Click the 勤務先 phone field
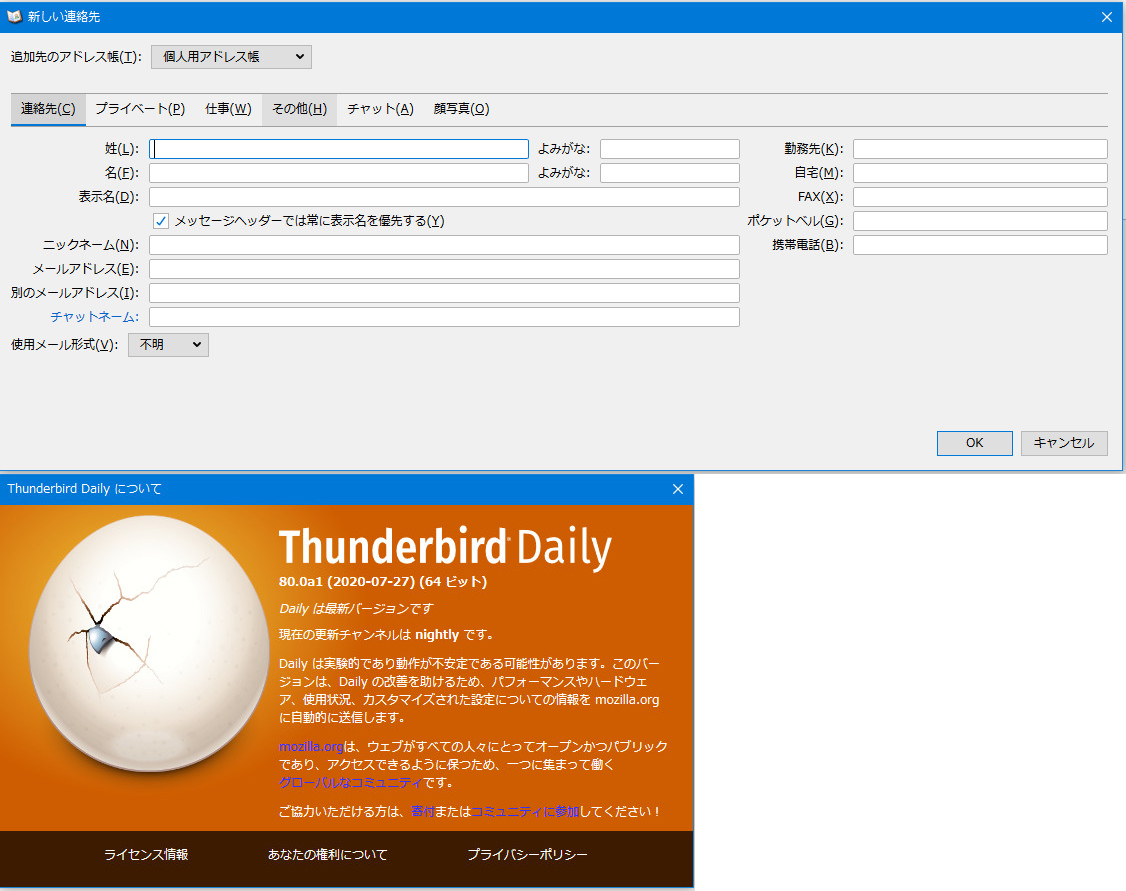Viewport: 1126px width, 891px height. 980,149
